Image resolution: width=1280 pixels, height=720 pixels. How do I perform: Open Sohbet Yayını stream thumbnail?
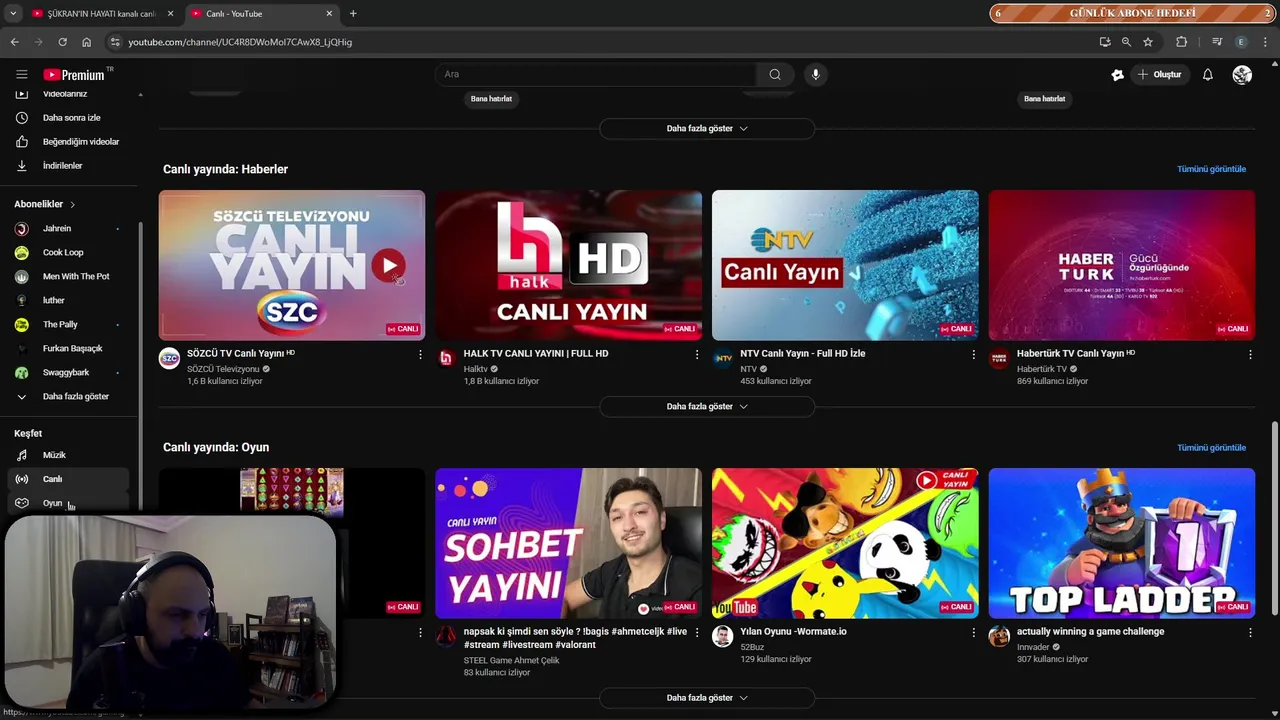coord(568,543)
